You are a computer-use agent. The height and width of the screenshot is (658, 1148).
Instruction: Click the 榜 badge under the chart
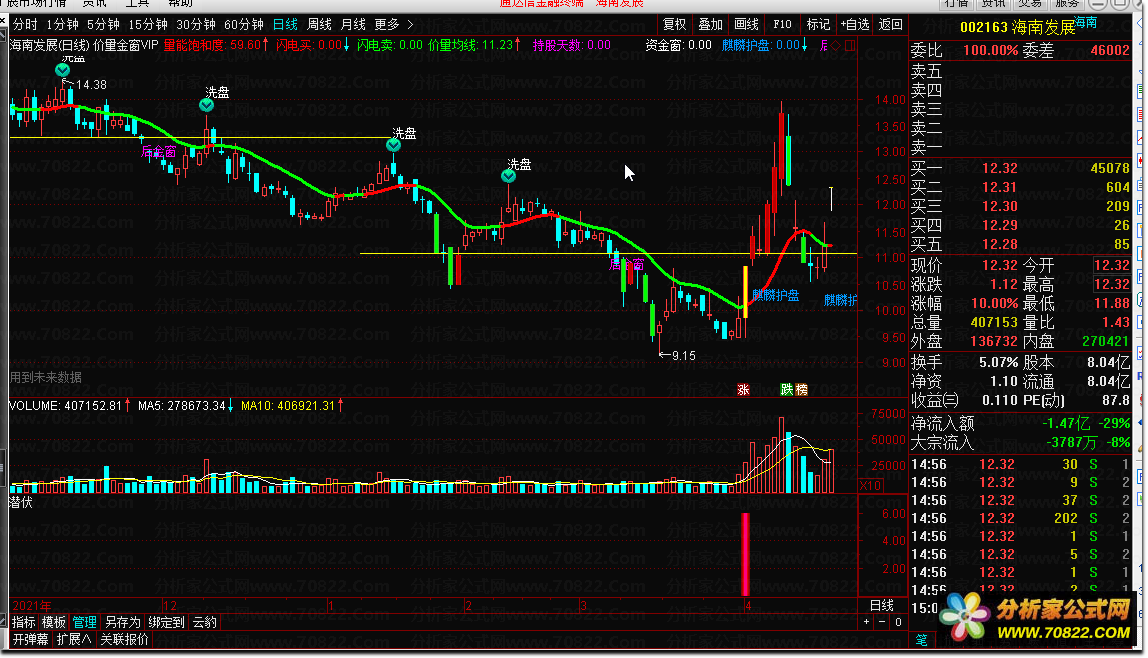coord(802,389)
